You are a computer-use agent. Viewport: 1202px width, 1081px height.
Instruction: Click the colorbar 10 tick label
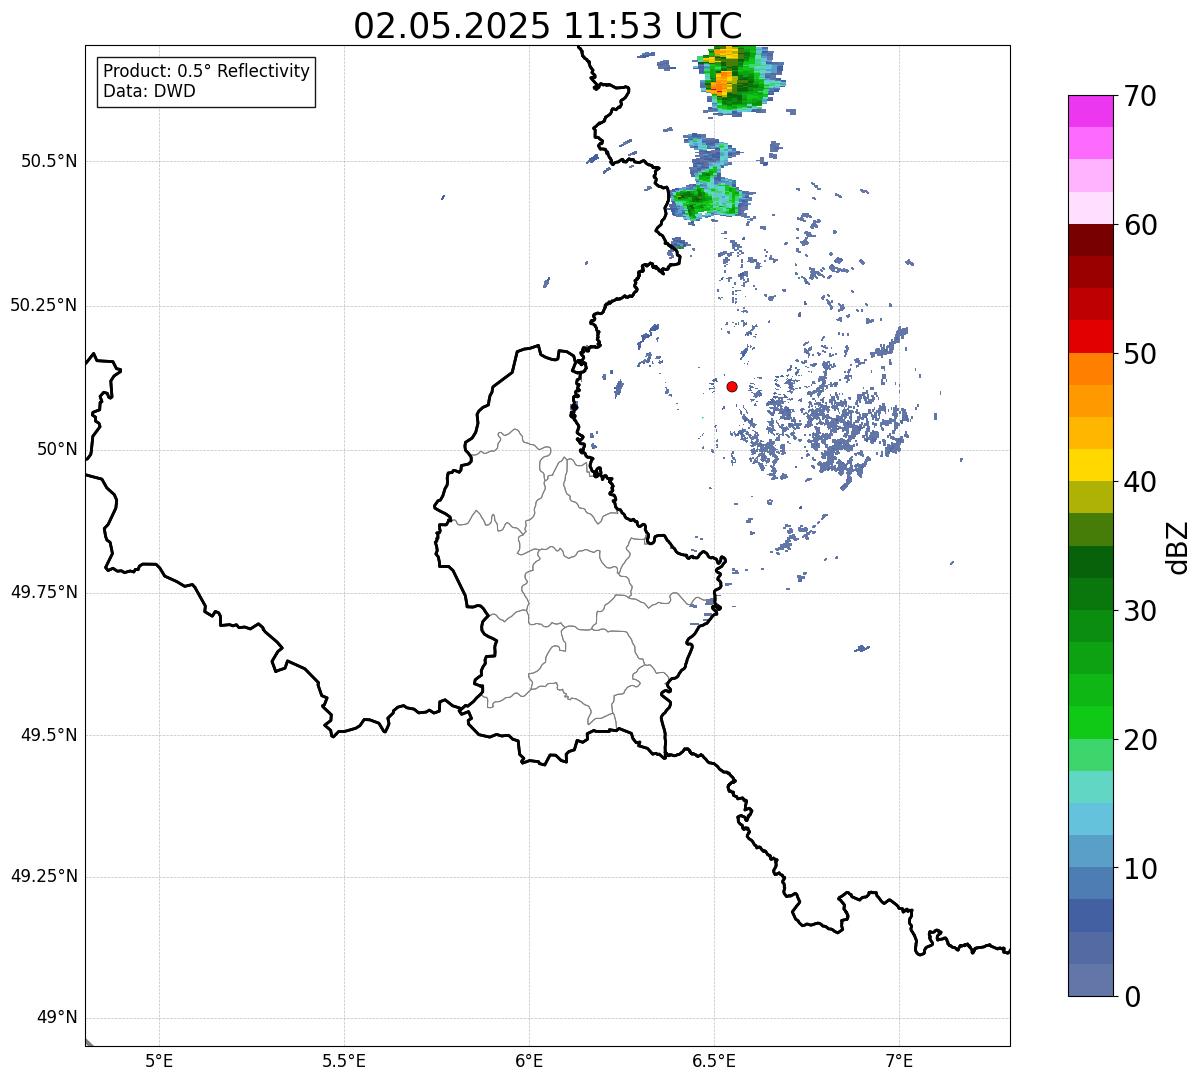point(1141,868)
